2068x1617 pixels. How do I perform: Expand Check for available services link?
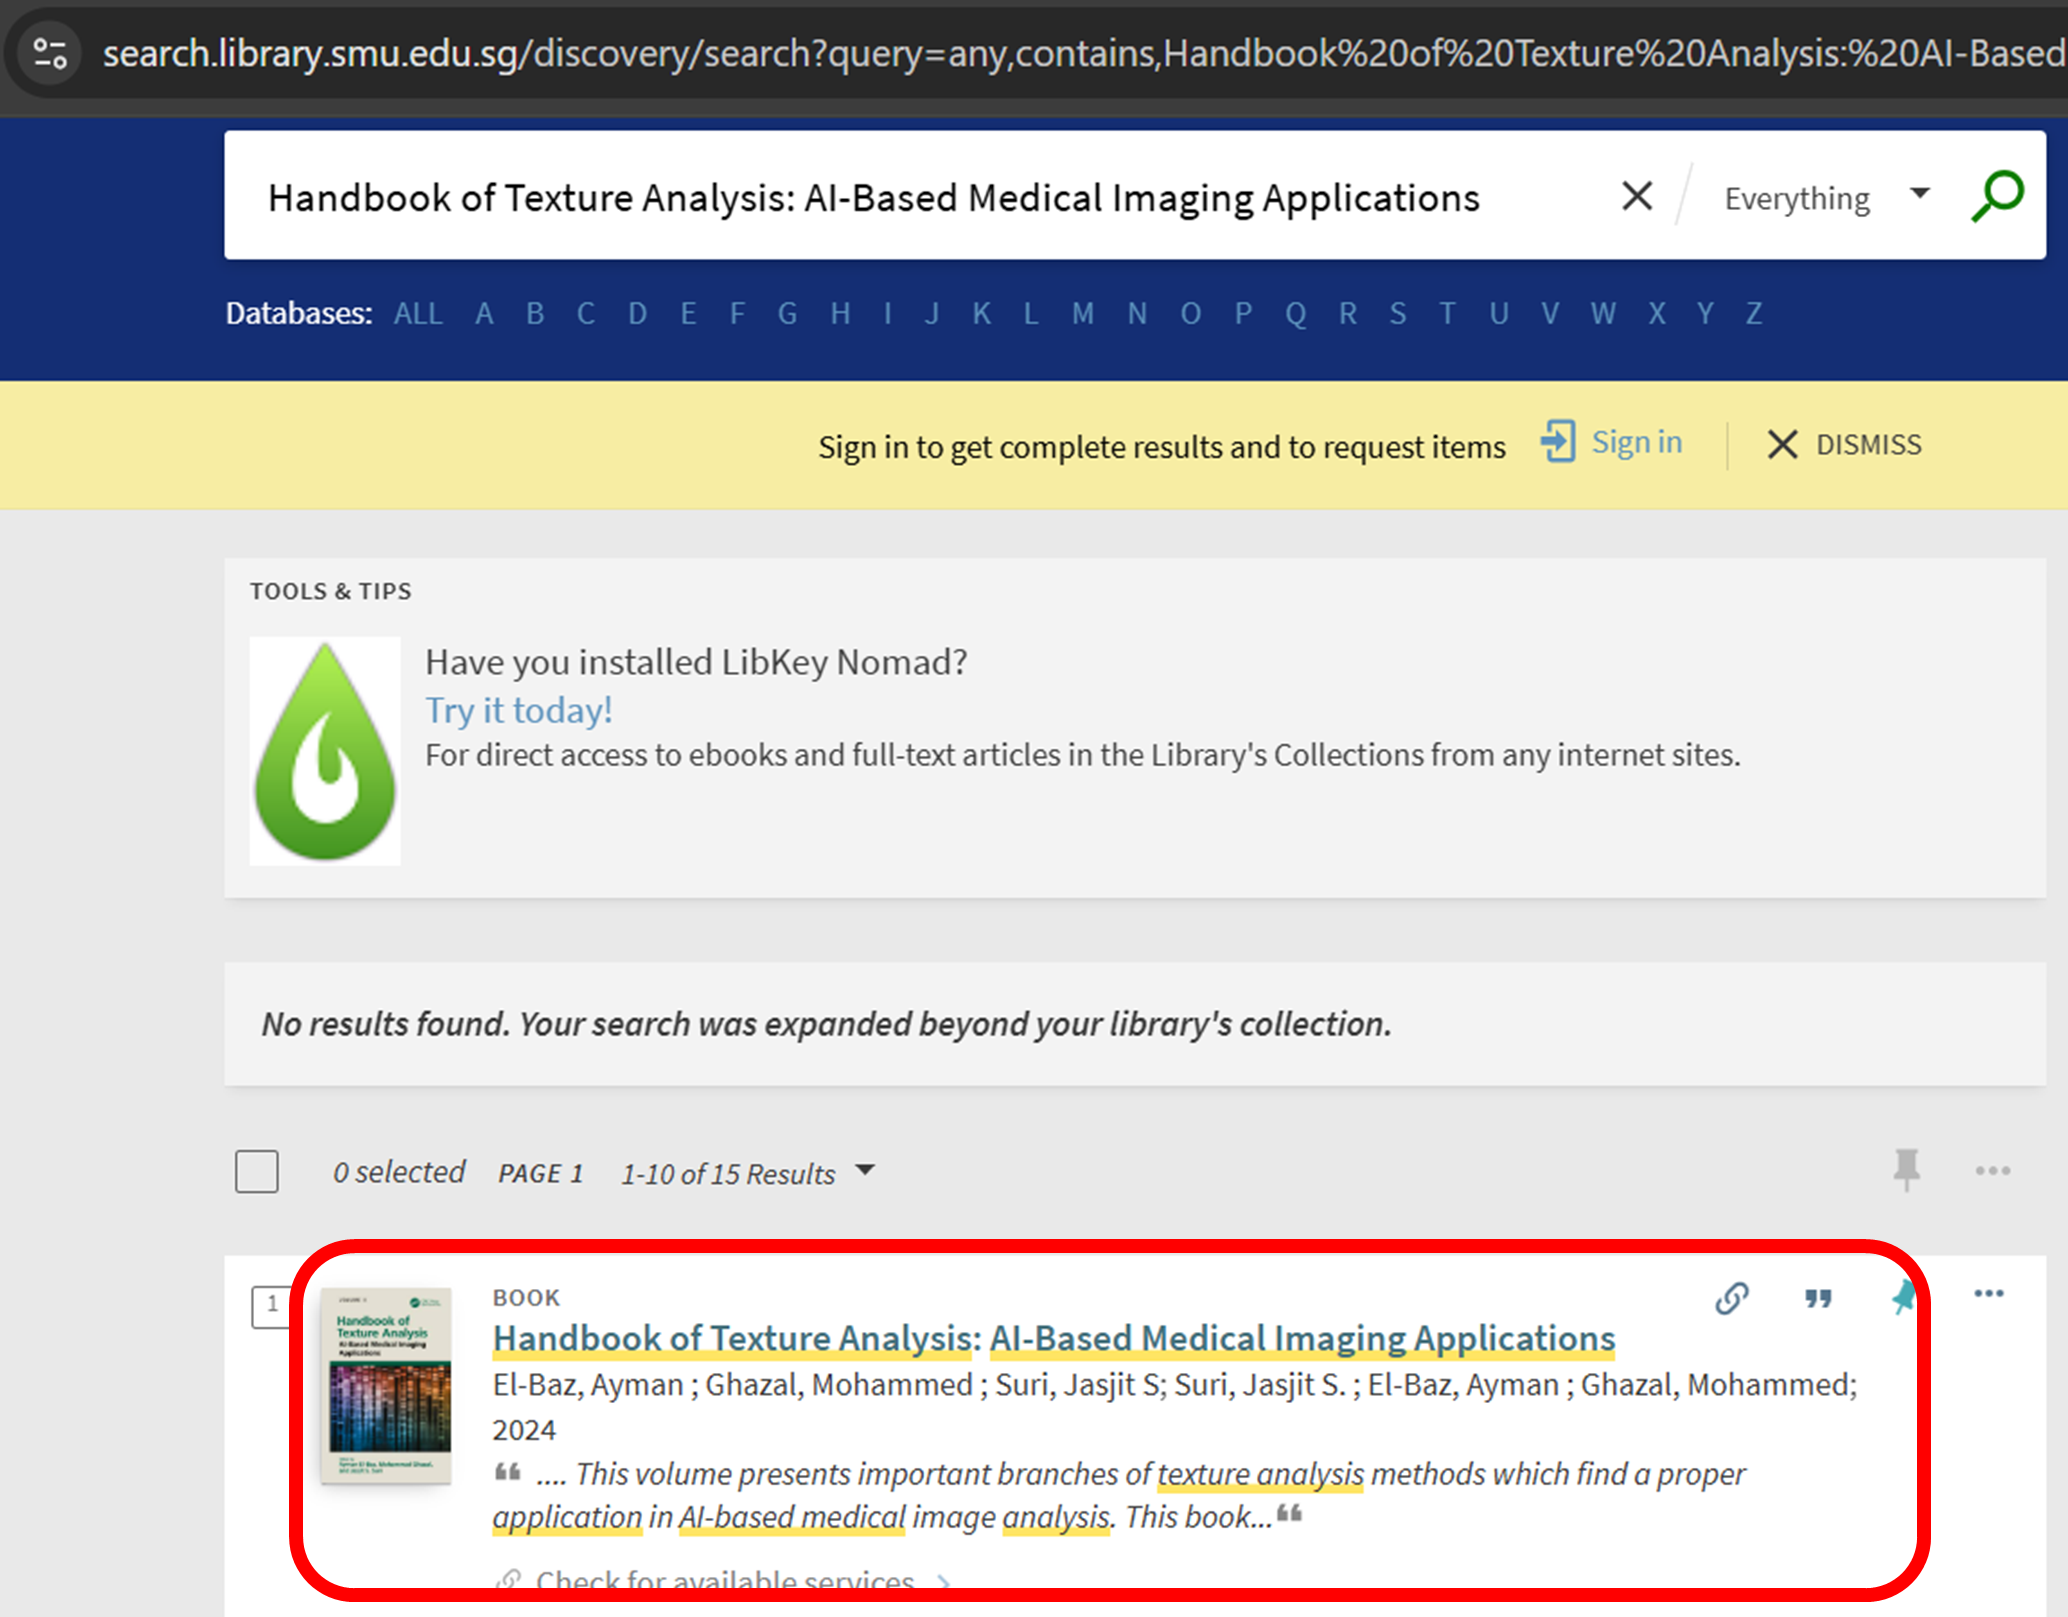(x=725, y=1580)
